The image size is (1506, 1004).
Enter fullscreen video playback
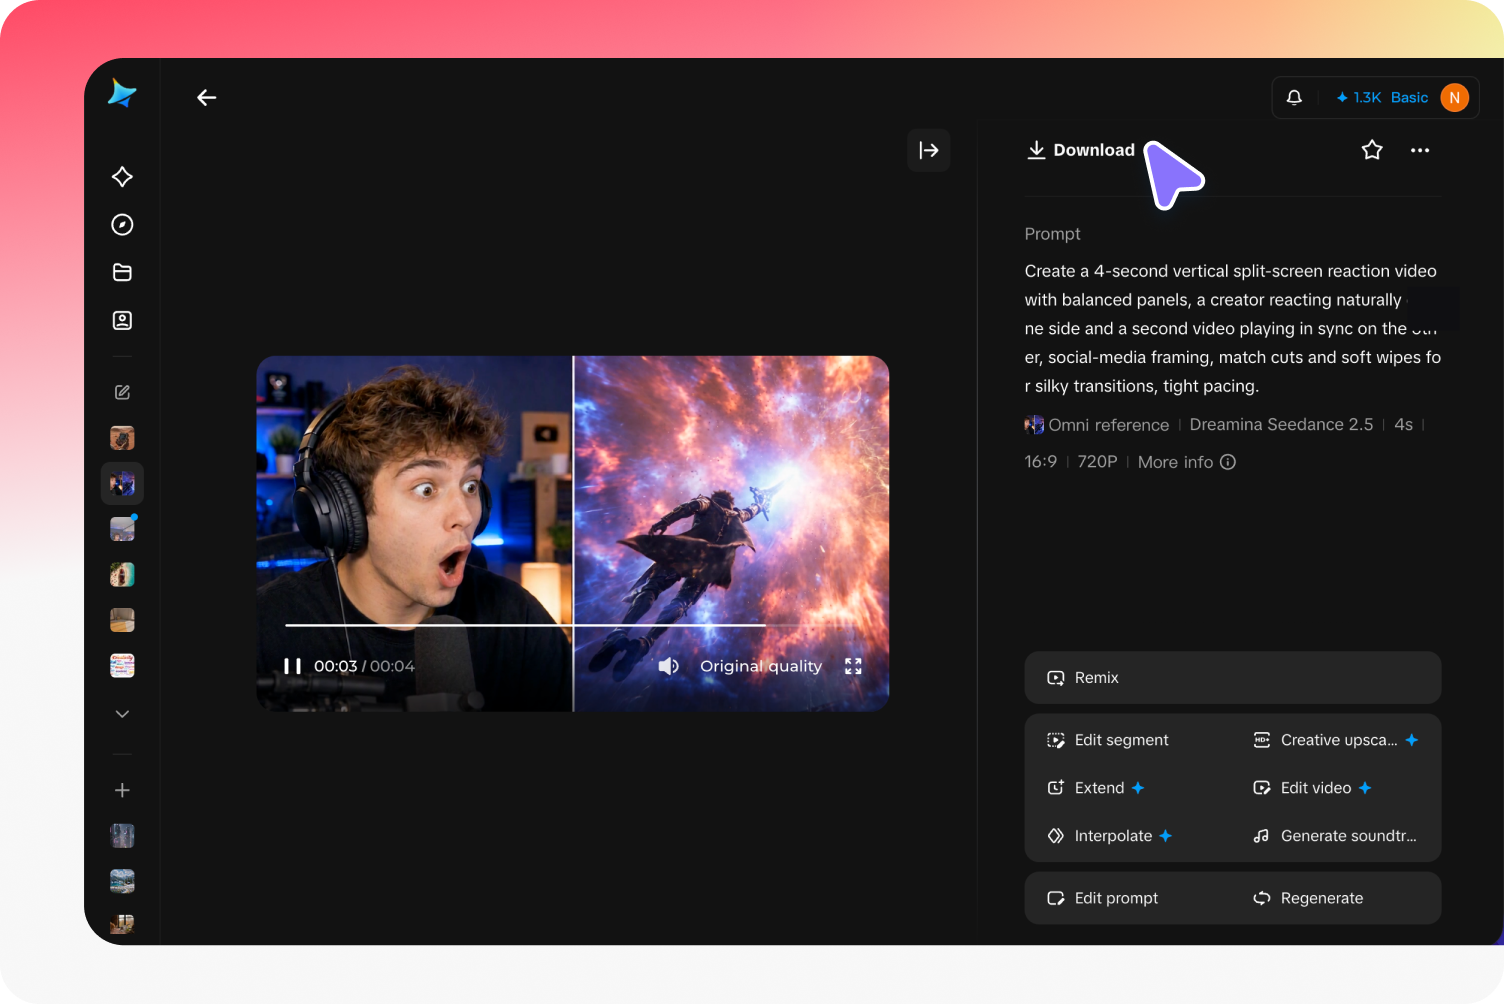(x=853, y=666)
